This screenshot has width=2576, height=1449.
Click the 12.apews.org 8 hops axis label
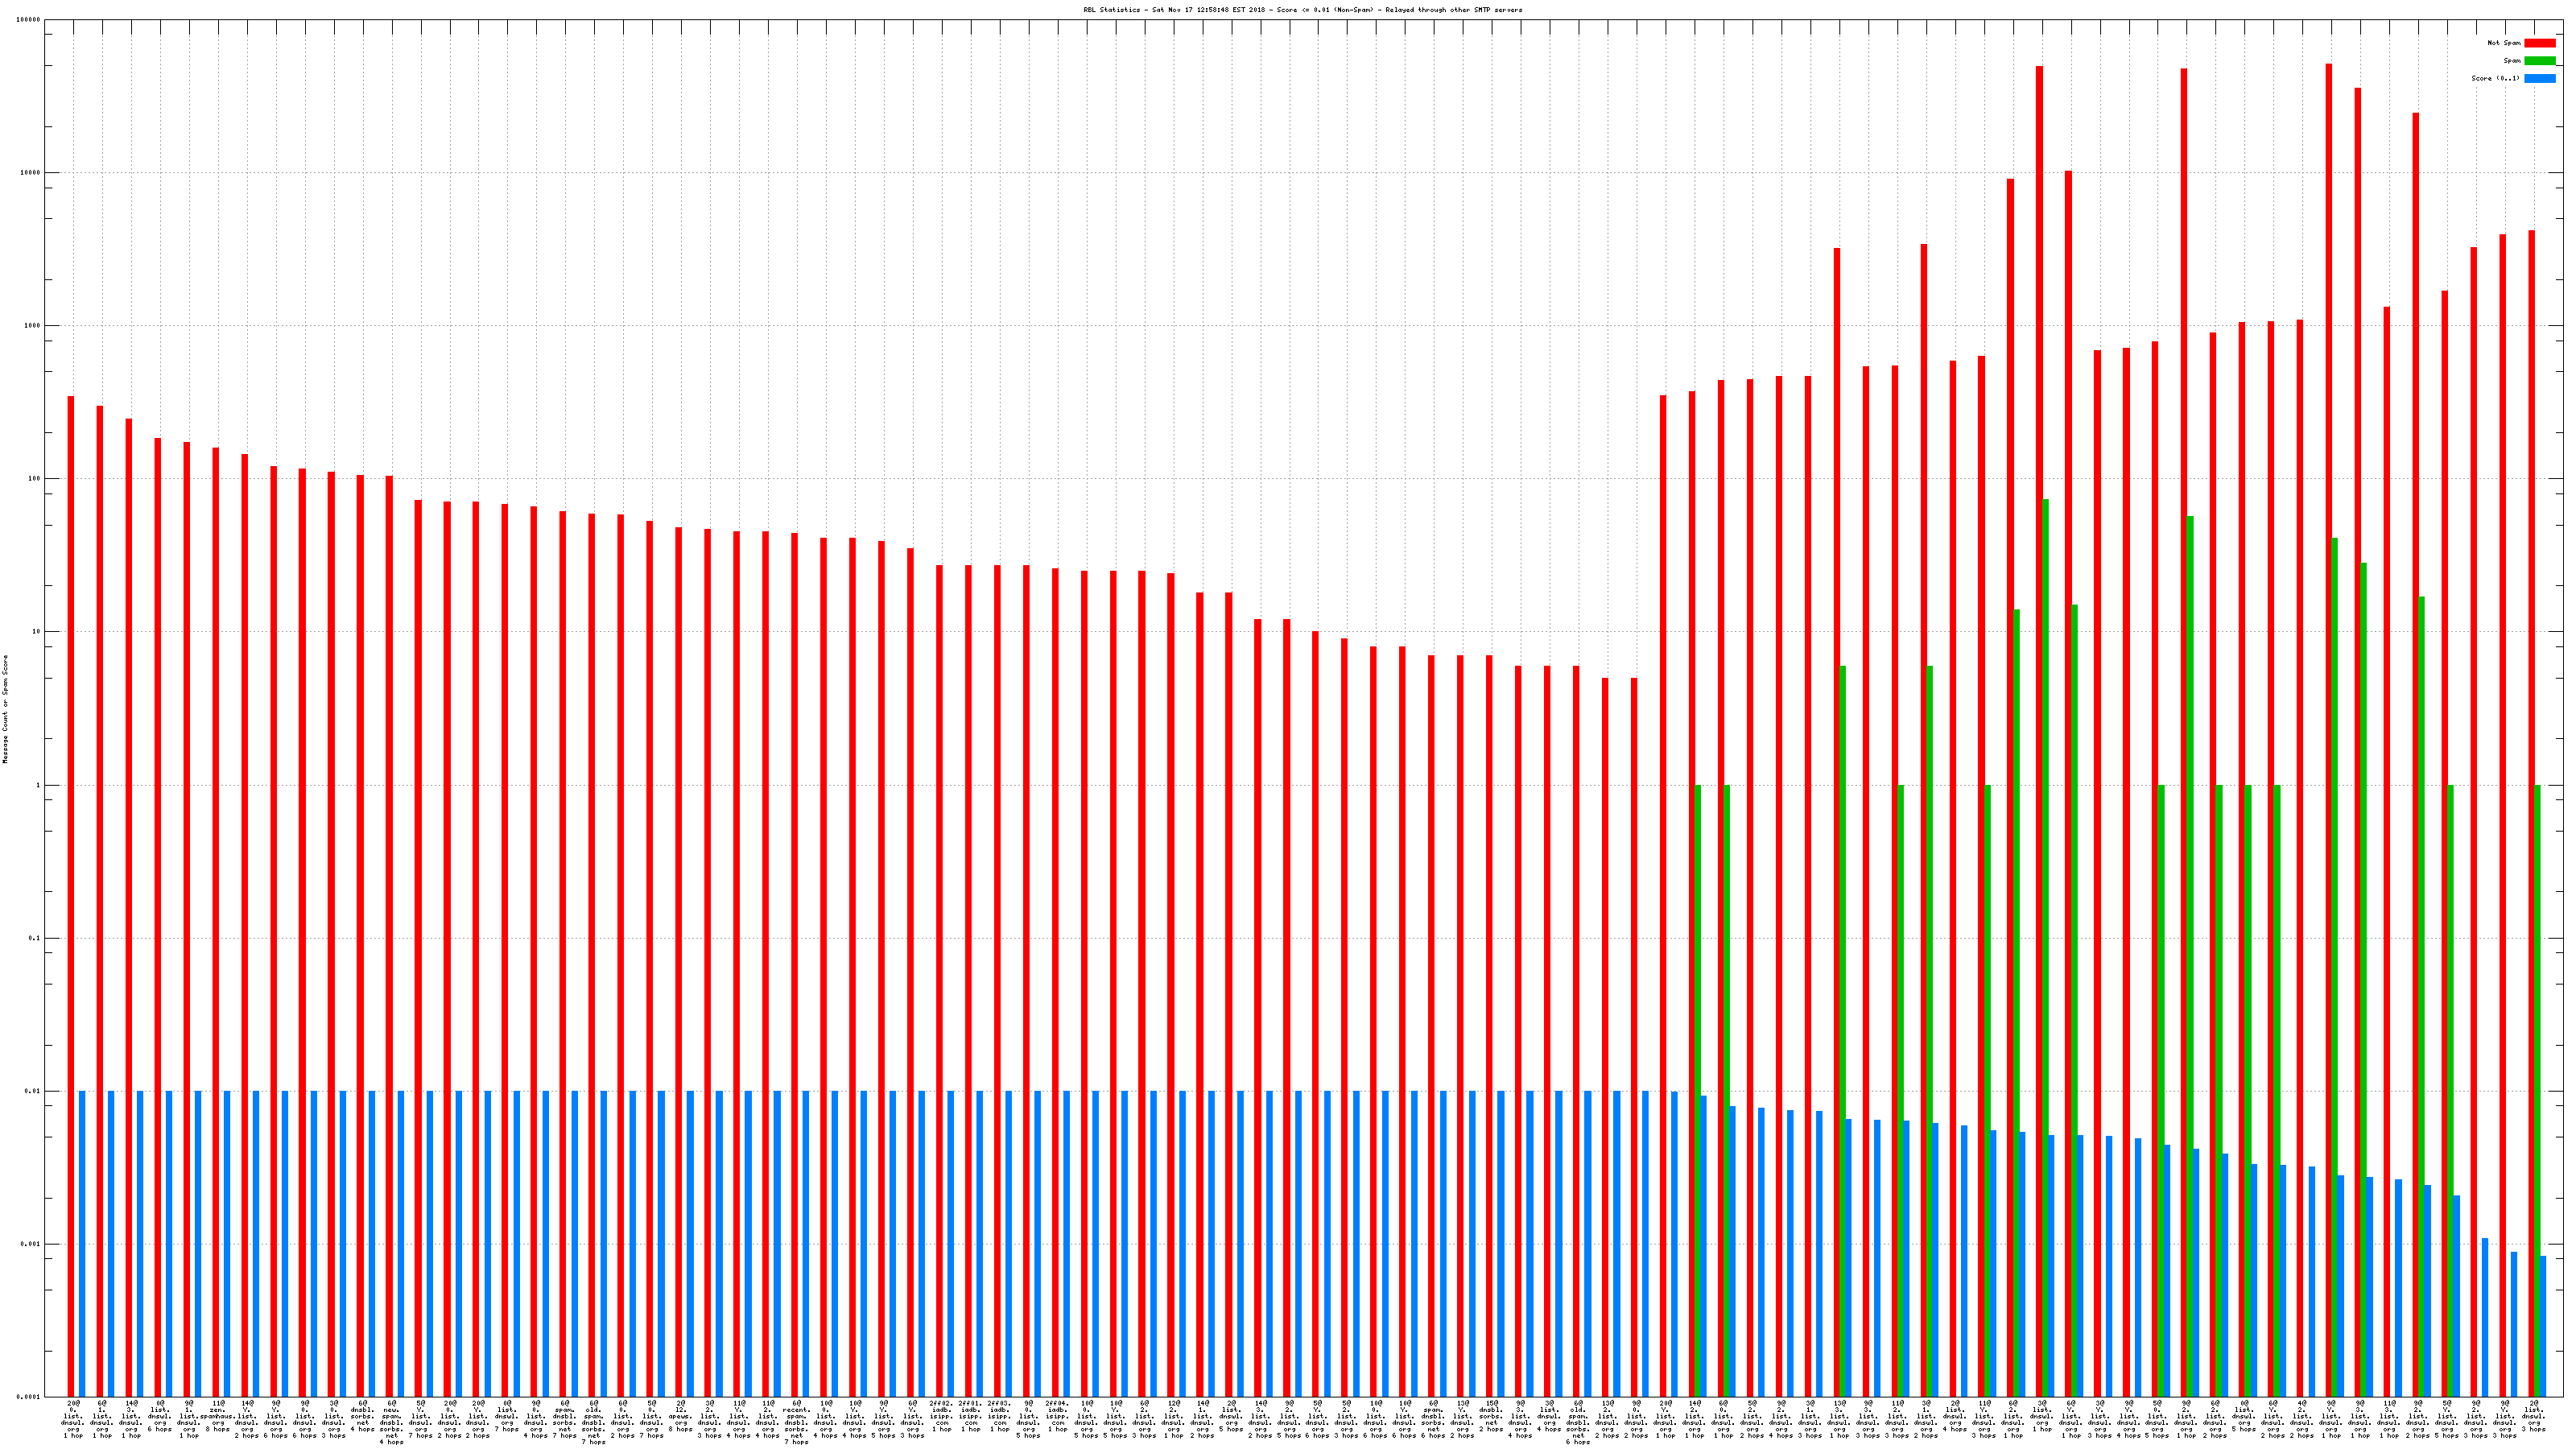[x=680, y=1416]
